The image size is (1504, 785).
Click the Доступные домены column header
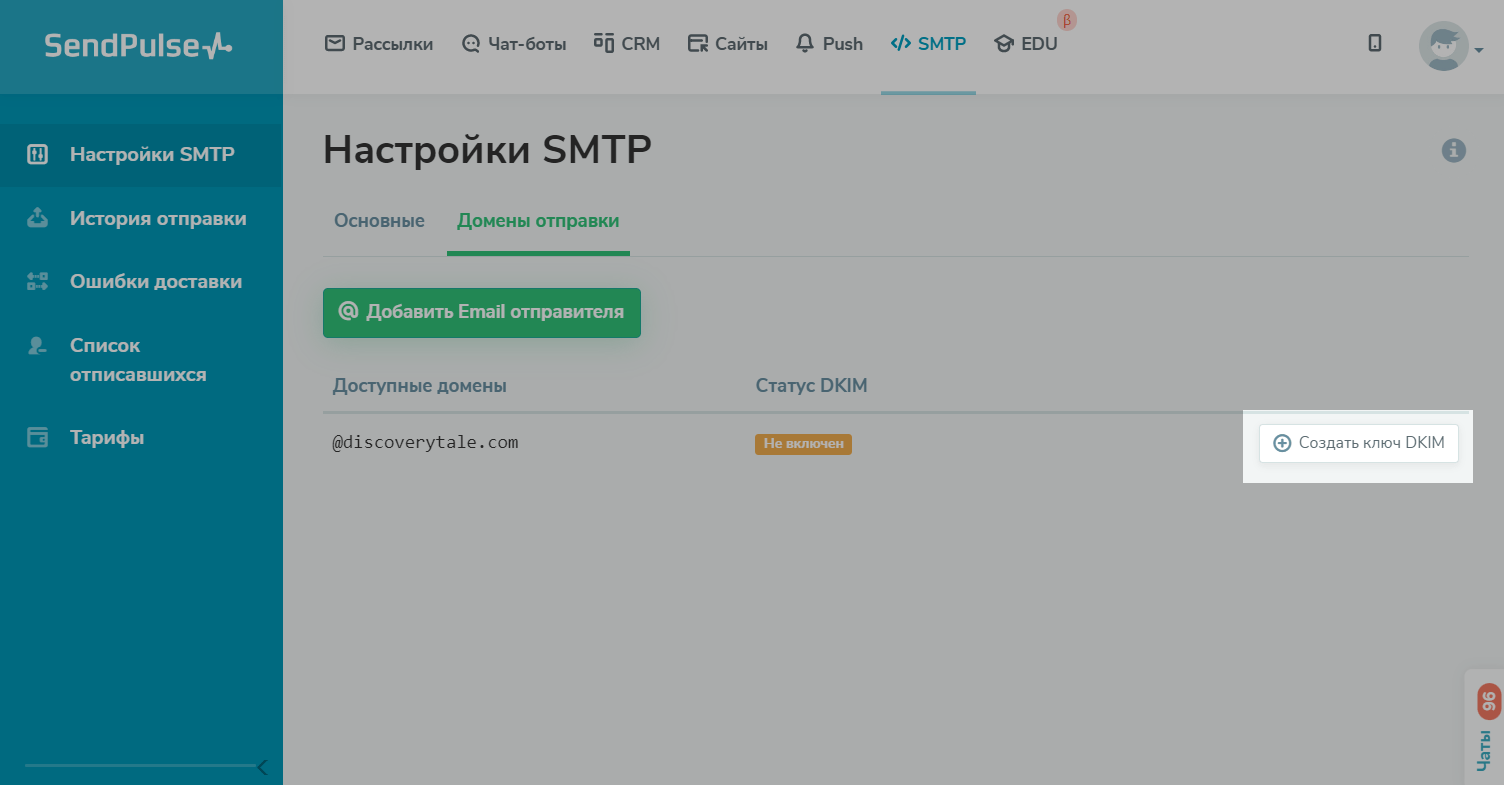420,385
